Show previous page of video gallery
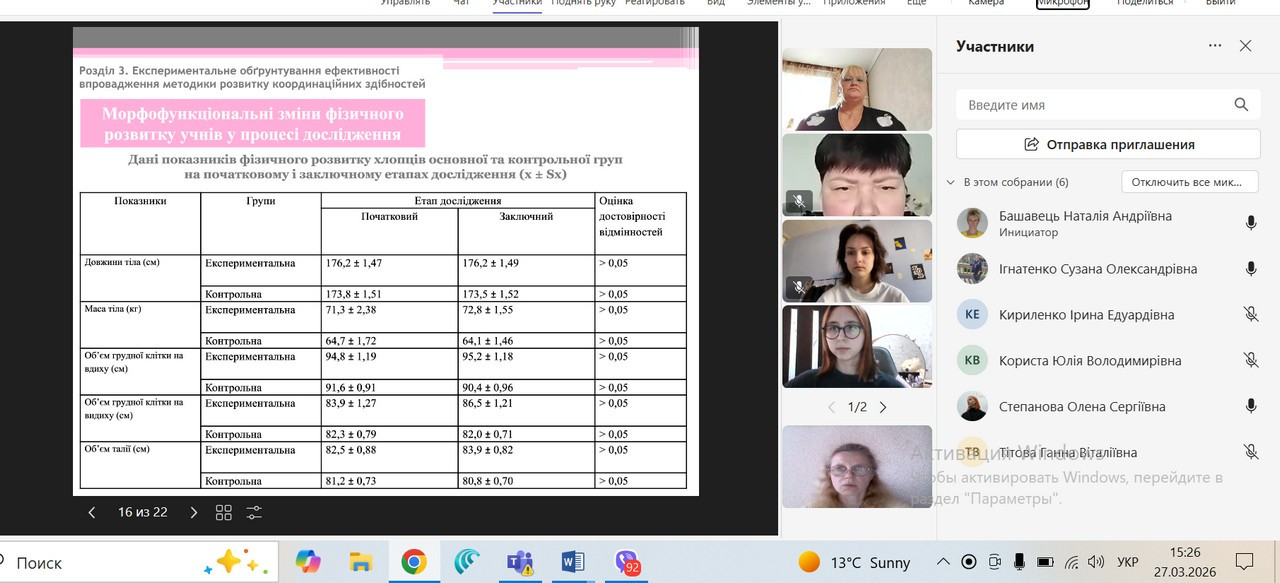The height and width of the screenshot is (583, 1280). pyautogui.click(x=831, y=407)
